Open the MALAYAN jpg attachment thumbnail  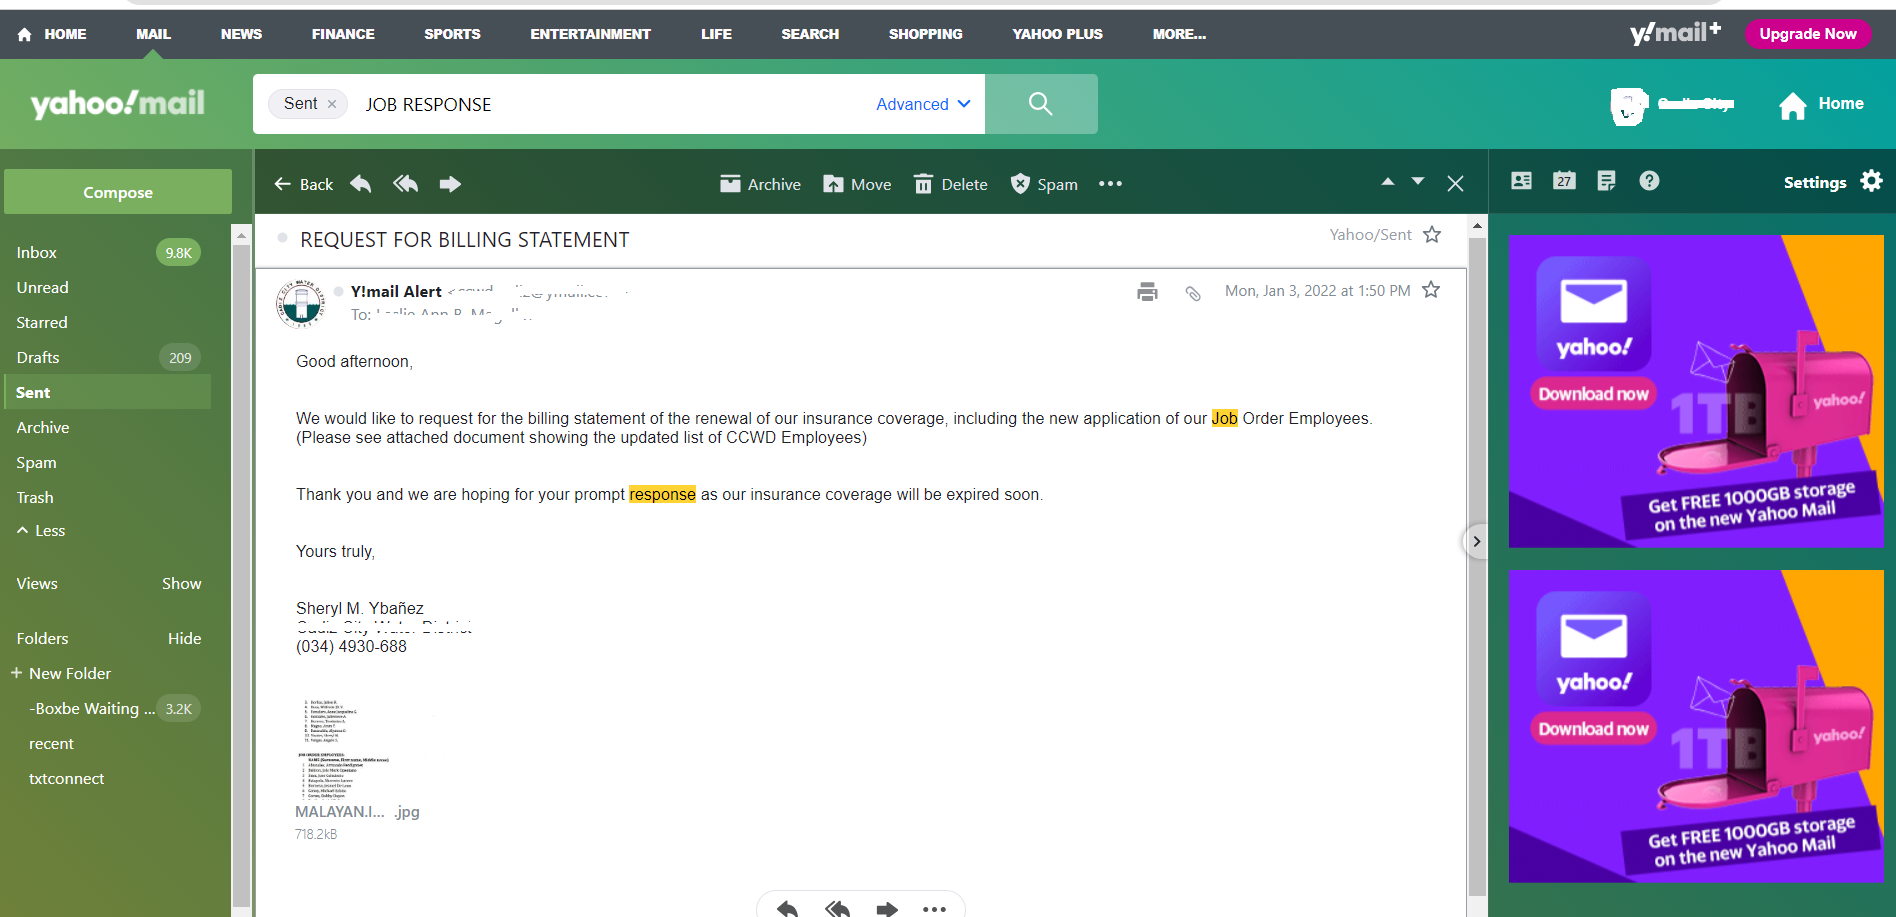[345, 747]
